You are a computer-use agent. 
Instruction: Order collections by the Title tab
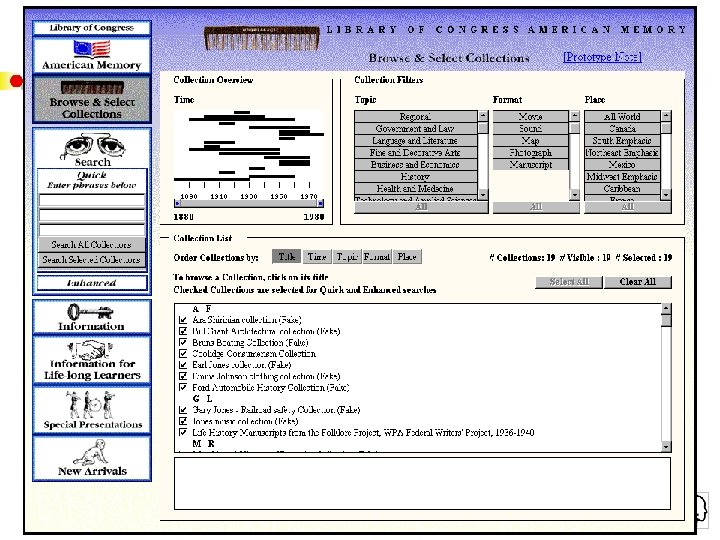coord(287,257)
